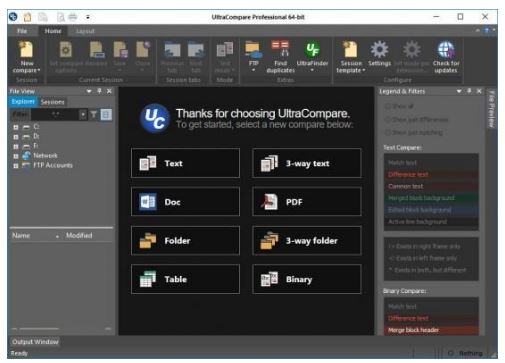Select Show just differences radio button
The image size is (505, 363).
tap(388, 119)
